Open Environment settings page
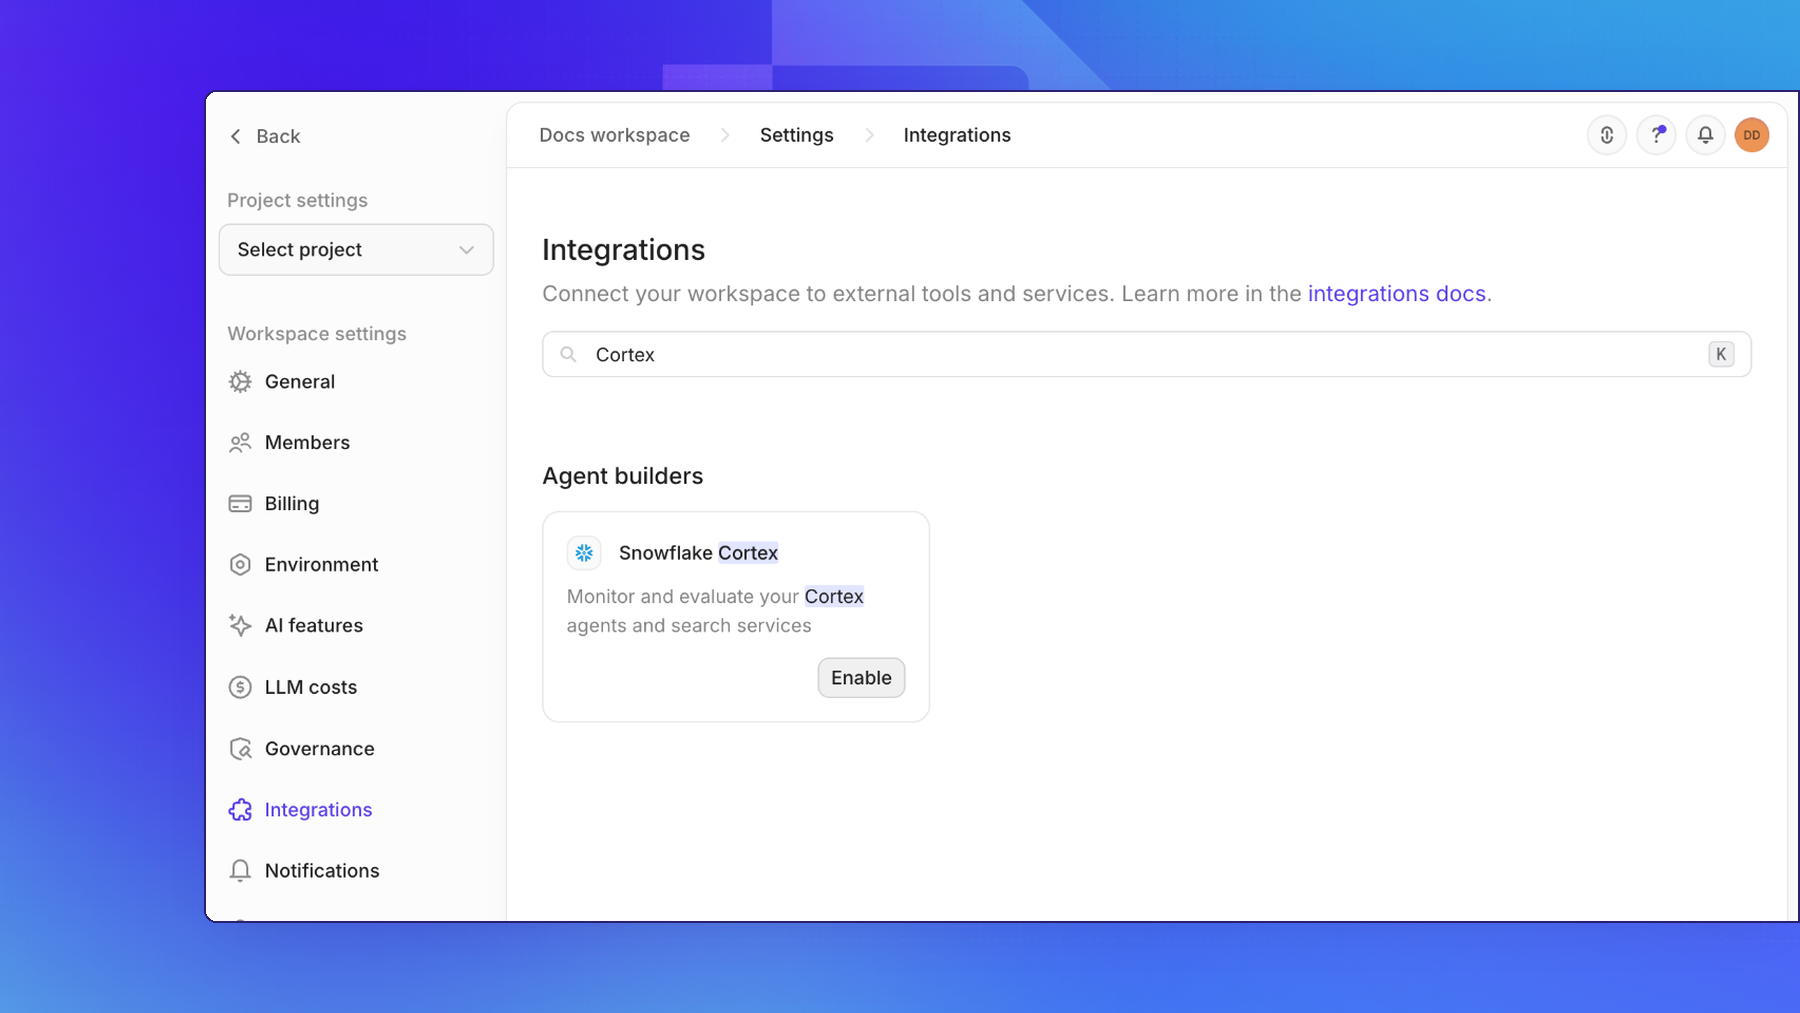The image size is (1800, 1013). tap(321, 565)
